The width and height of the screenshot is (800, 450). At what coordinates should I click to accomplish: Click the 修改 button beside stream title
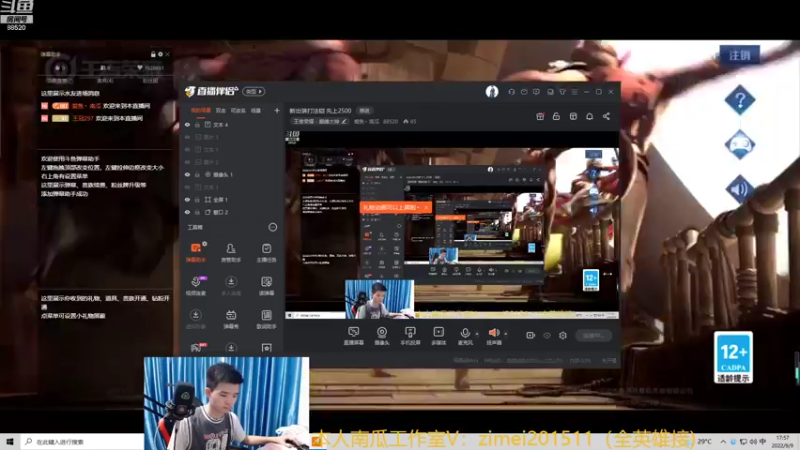tap(364, 110)
